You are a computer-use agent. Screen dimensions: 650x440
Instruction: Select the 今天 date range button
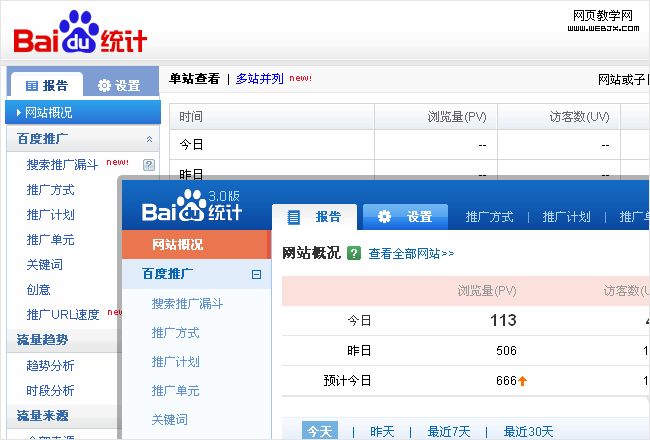[319, 431]
